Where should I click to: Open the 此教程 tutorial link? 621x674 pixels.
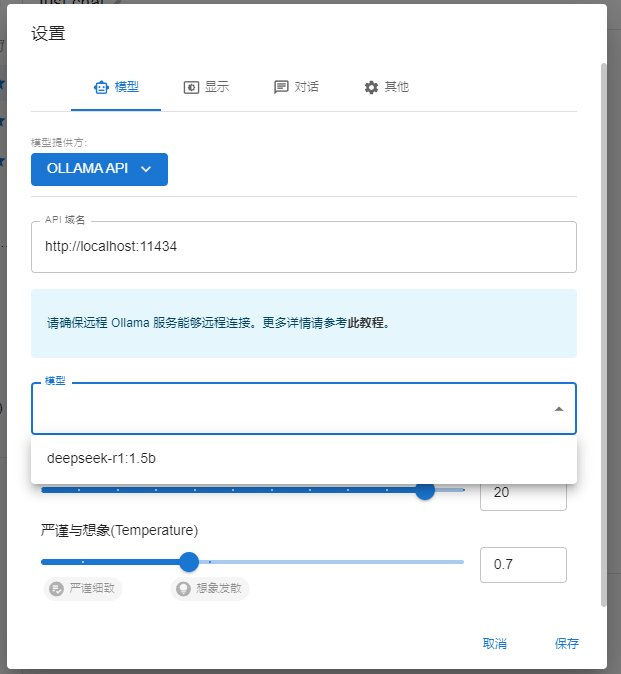pos(365,323)
